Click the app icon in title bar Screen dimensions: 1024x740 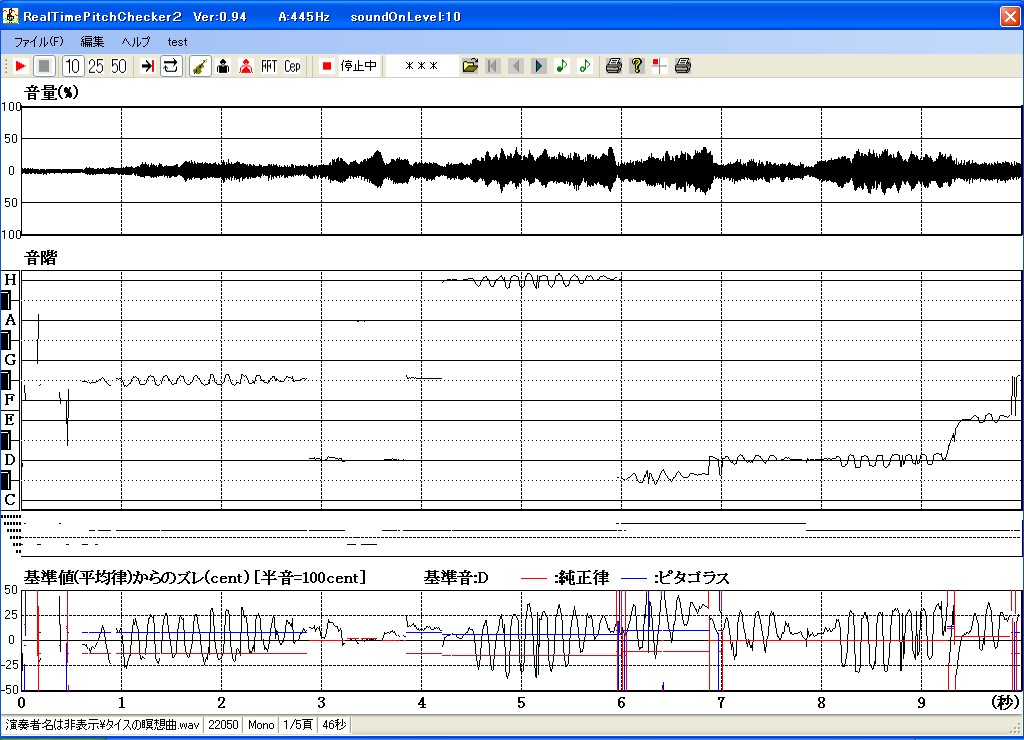[x=10, y=16]
